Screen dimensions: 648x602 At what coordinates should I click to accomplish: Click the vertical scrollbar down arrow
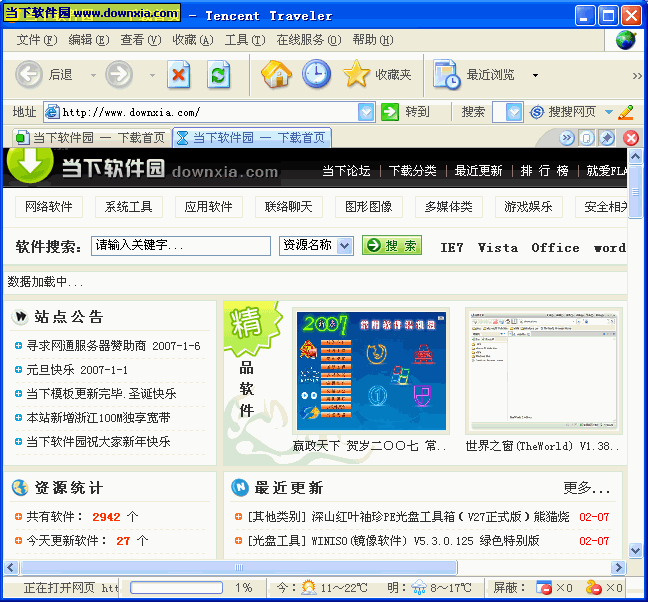pyautogui.click(x=635, y=550)
